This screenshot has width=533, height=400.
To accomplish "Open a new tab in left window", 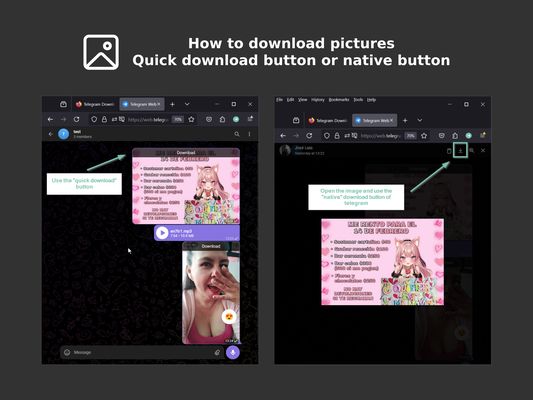I will [x=172, y=104].
